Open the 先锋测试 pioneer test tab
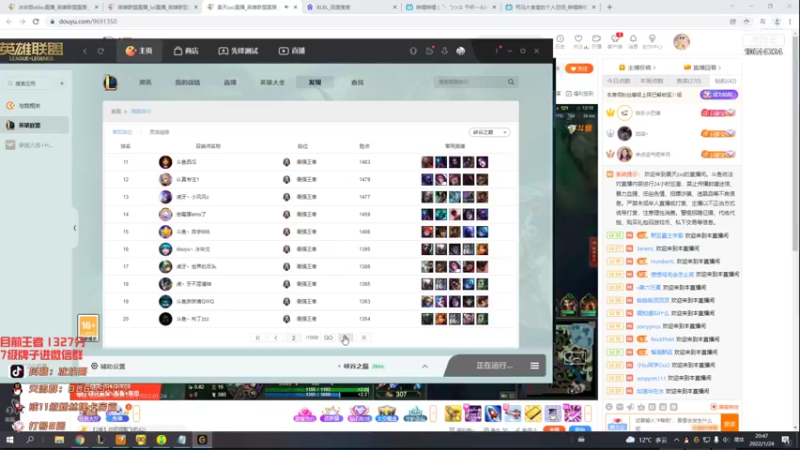The image size is (800, 450). pos(238,51)
